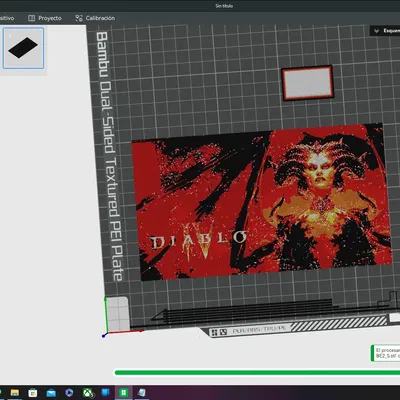Click the Bambu Studio taskbar icon

[124, 393]
